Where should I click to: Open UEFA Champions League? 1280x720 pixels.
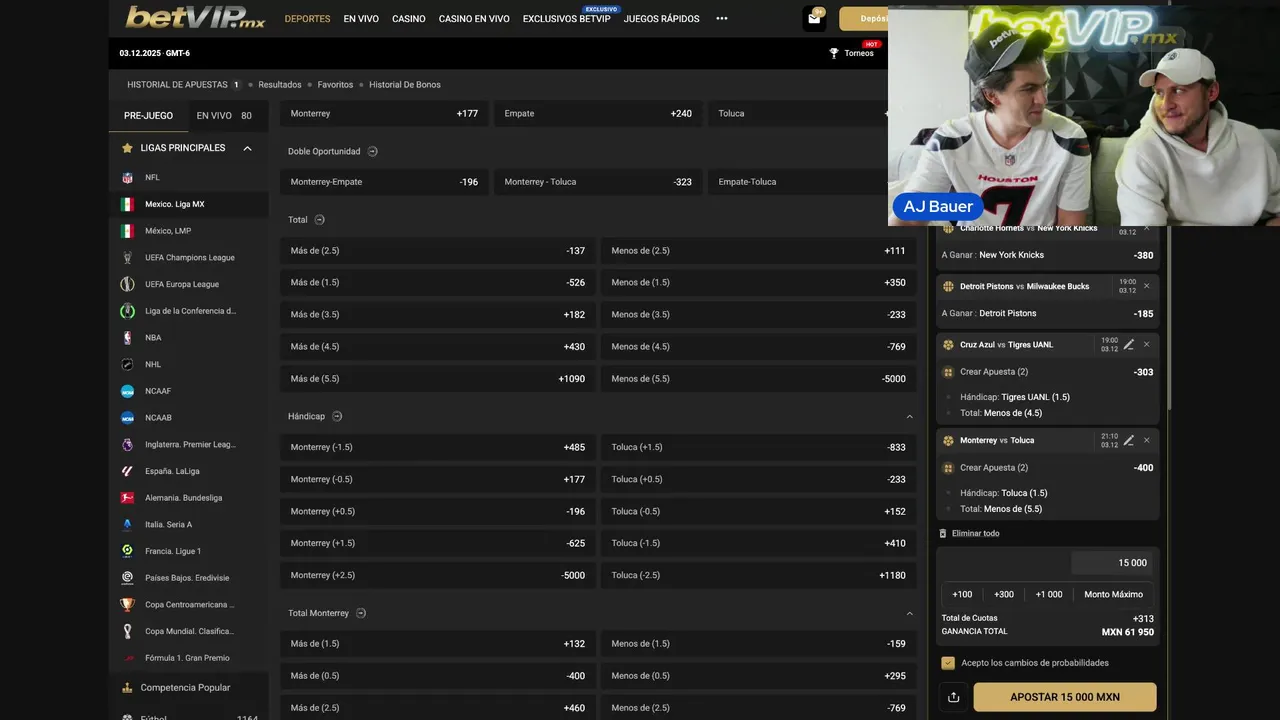pos(189,257)
